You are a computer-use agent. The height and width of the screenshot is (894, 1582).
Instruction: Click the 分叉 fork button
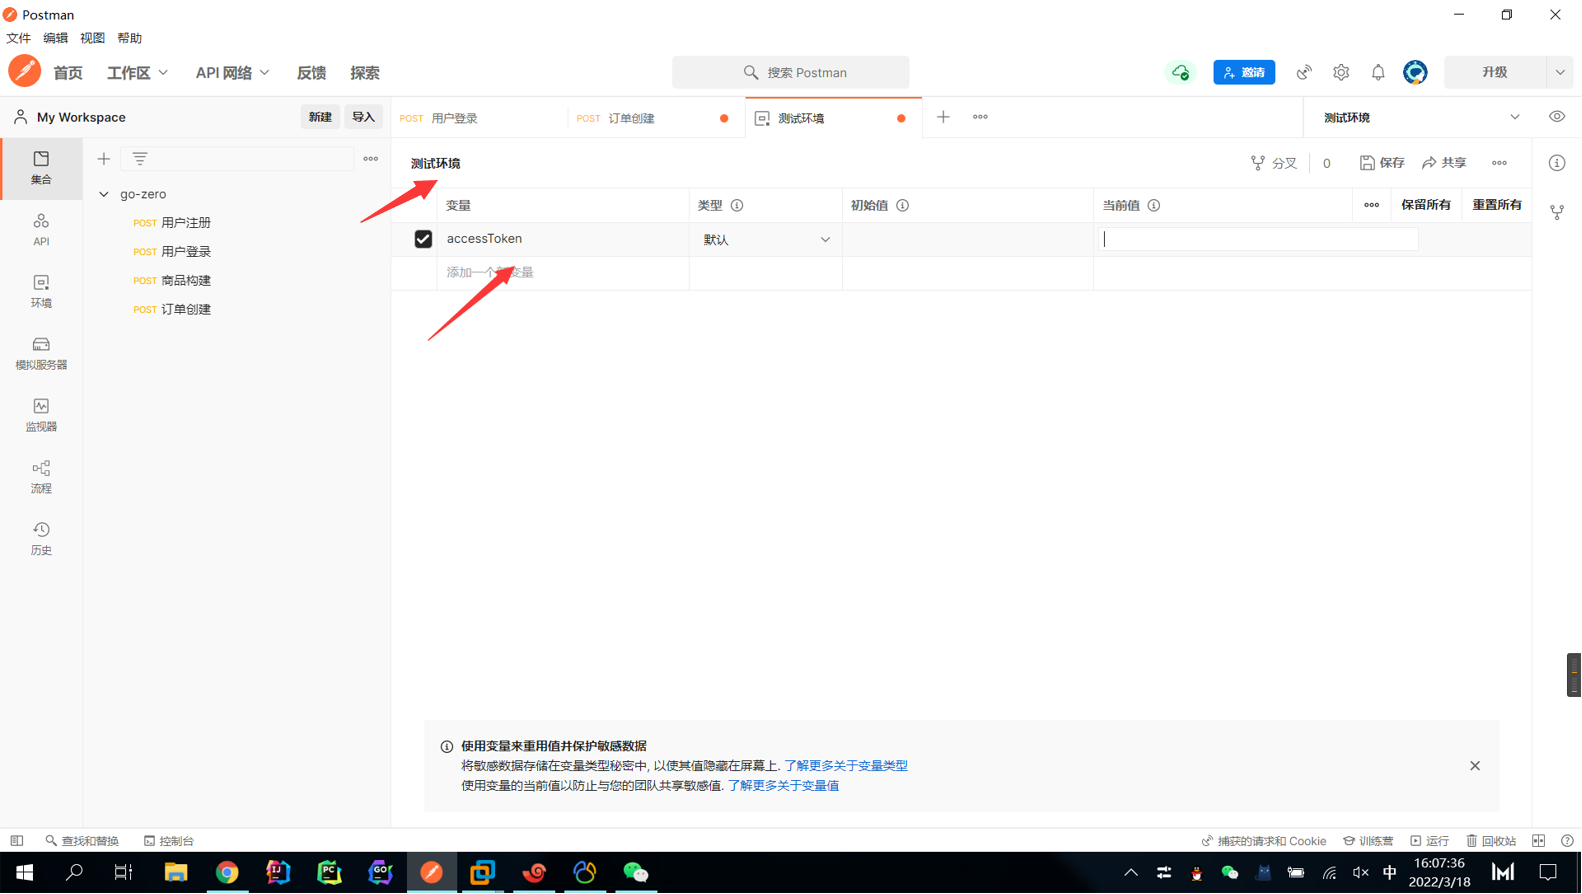[1274, 163]
